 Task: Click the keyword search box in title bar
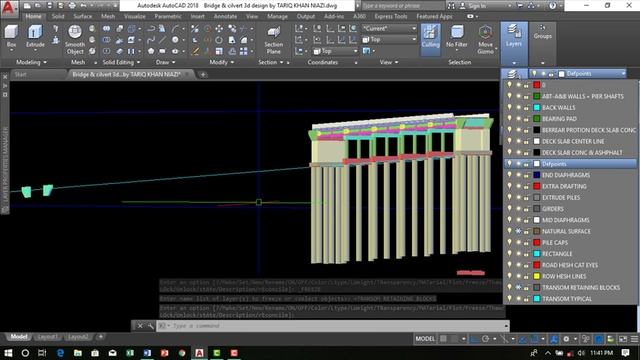pos(402,6)
